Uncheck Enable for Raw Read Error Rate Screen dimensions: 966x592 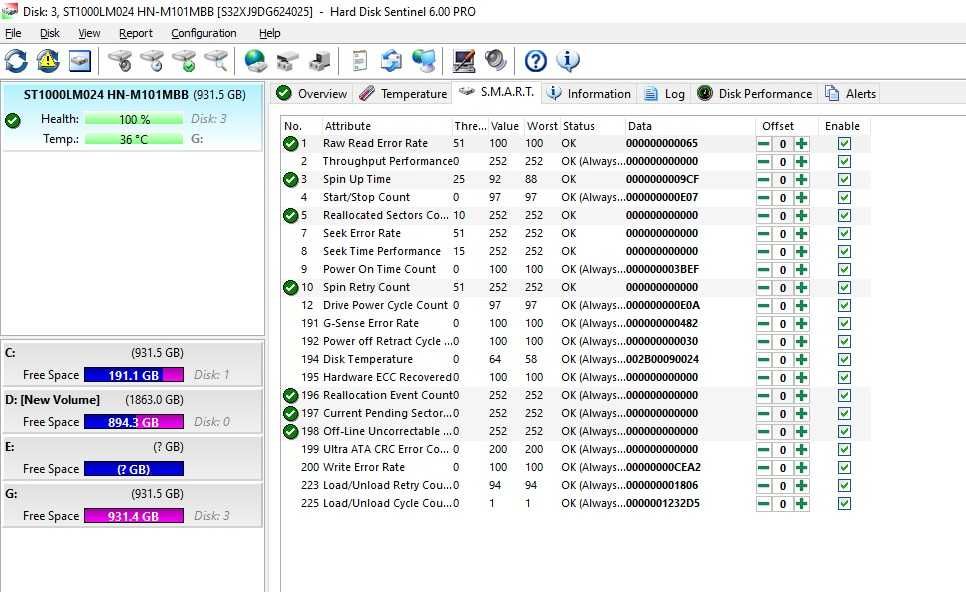pos(844,144)
